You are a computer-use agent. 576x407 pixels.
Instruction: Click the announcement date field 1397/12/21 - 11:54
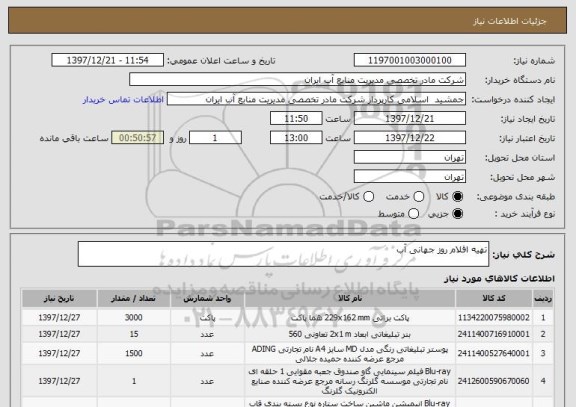coord(108,60)
